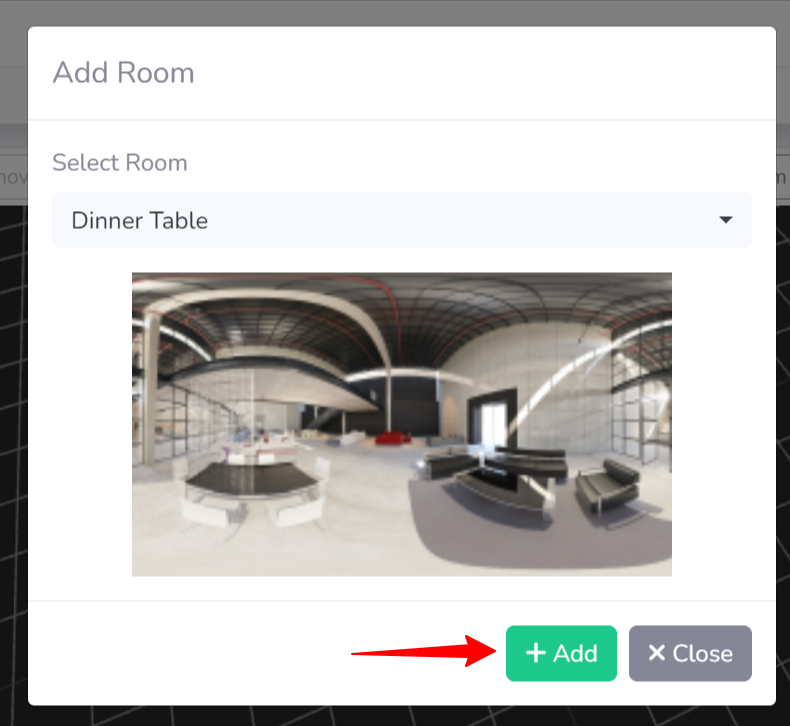Dismiss the dialog with Close button
Screen dimensions: 790x726
(690, 653)
